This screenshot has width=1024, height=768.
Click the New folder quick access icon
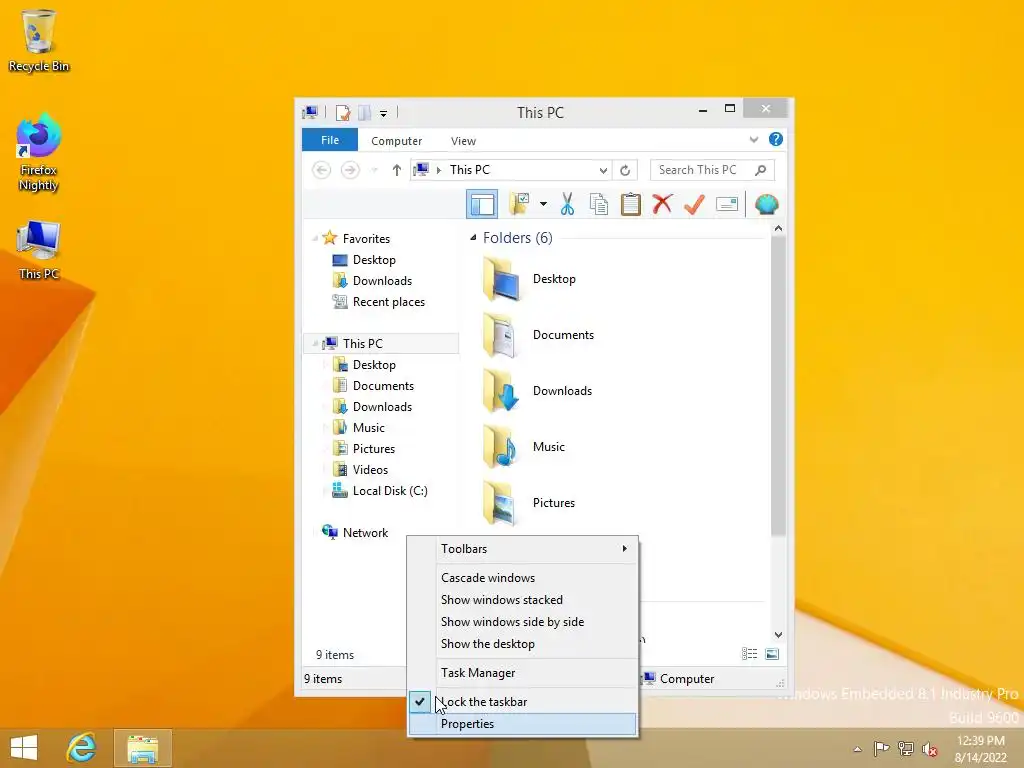[x=364, y=113]
